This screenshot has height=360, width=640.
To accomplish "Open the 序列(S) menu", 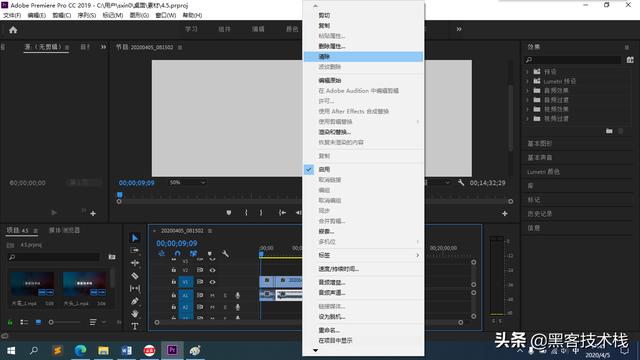I will click(87, 15).
